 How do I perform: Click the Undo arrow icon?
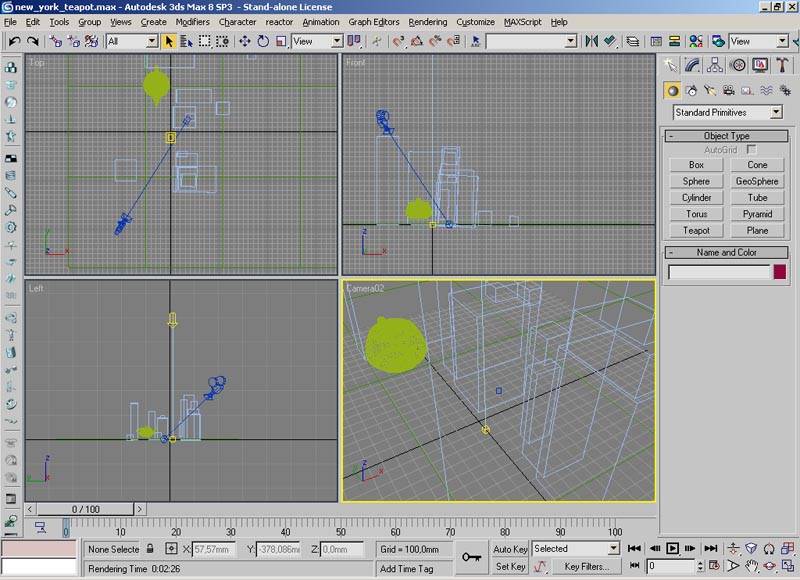tap(14, 41)
